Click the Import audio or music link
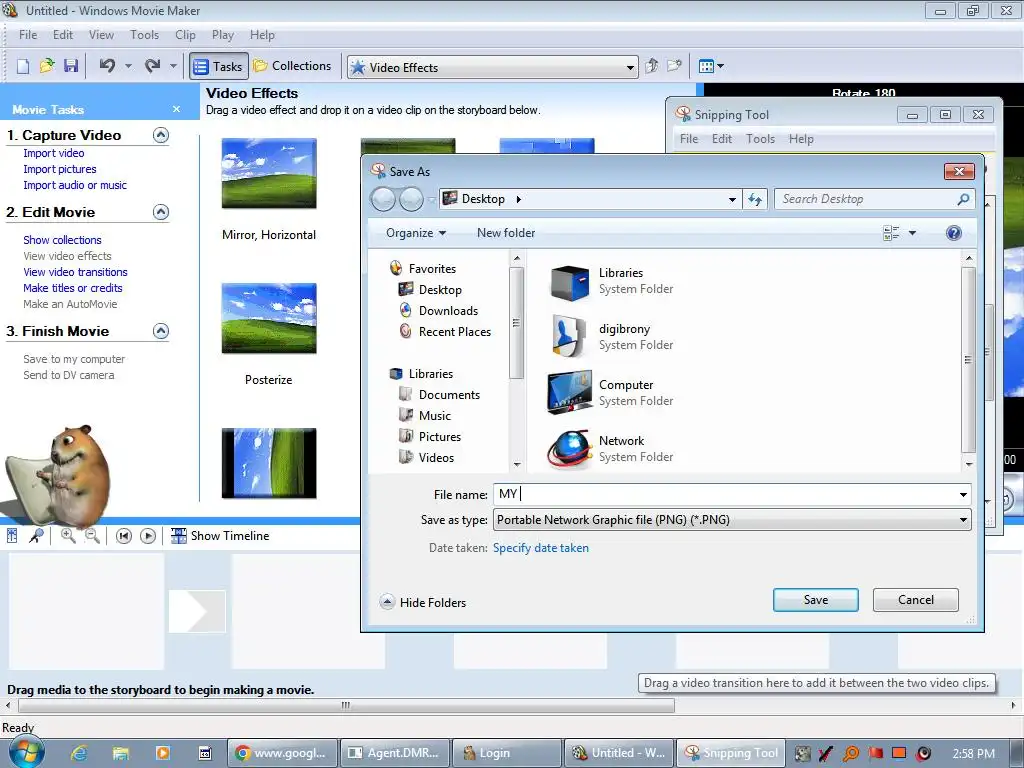 coord(75,185)
